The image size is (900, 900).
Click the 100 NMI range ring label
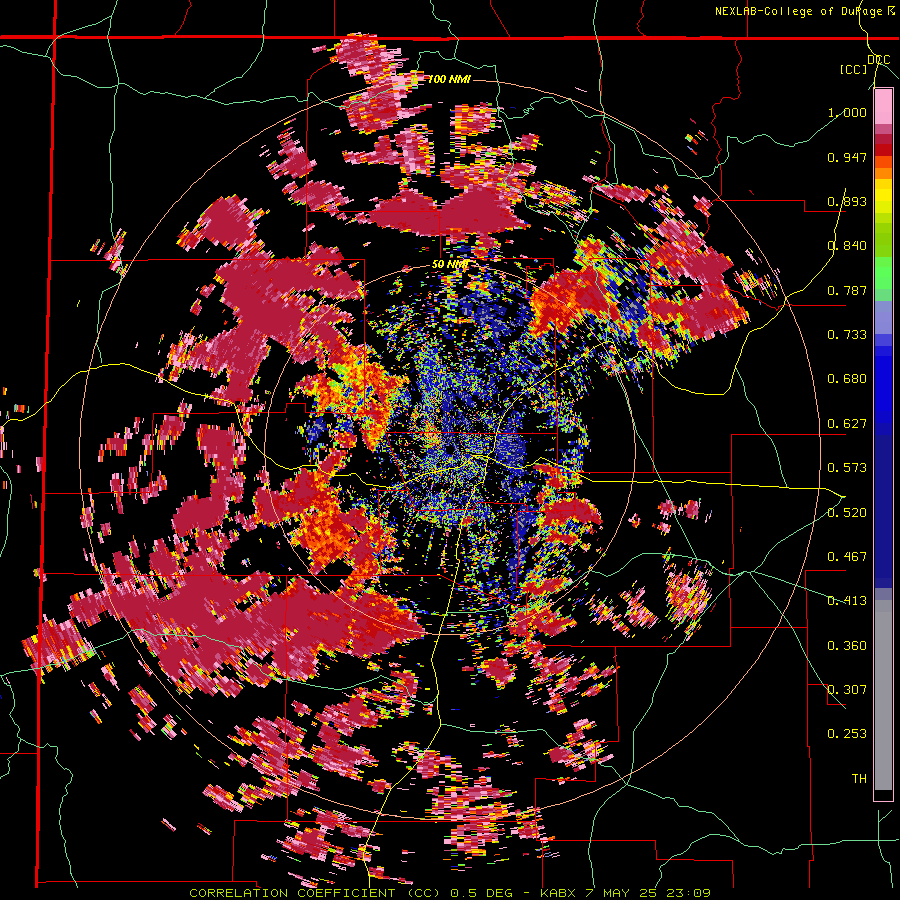pos(449,79)
